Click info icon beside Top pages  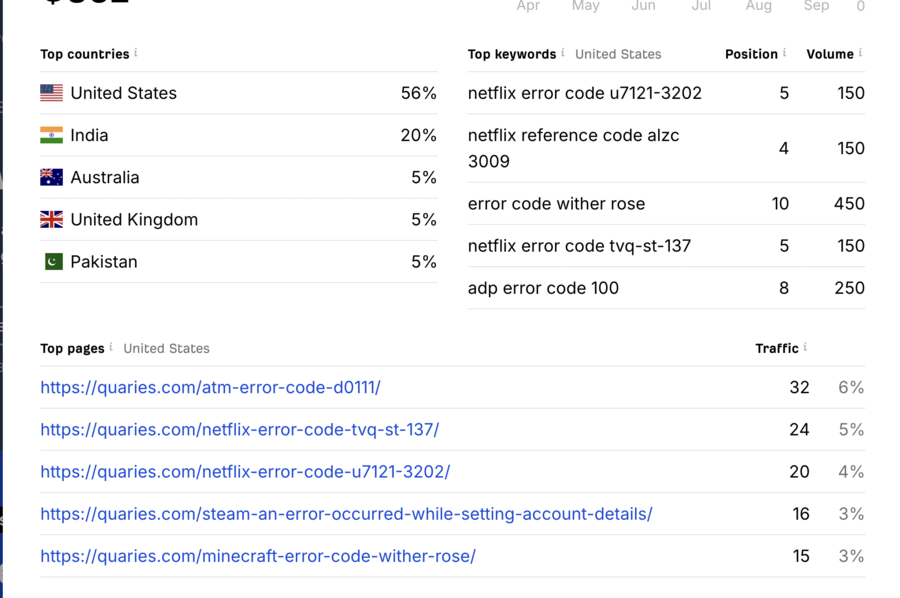tap(111, 346)
